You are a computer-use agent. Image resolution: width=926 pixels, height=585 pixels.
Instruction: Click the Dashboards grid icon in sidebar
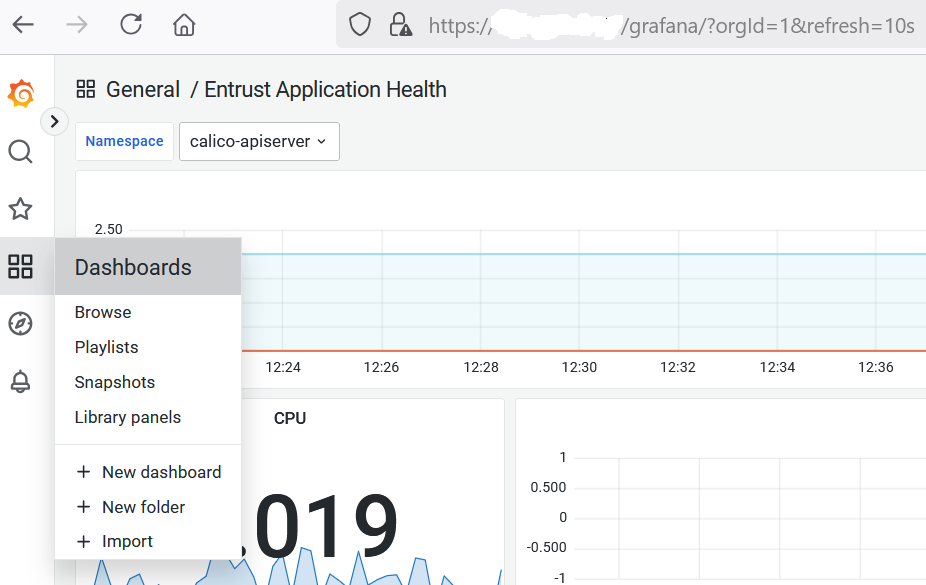pyautogui.click(x=21, y=266)
